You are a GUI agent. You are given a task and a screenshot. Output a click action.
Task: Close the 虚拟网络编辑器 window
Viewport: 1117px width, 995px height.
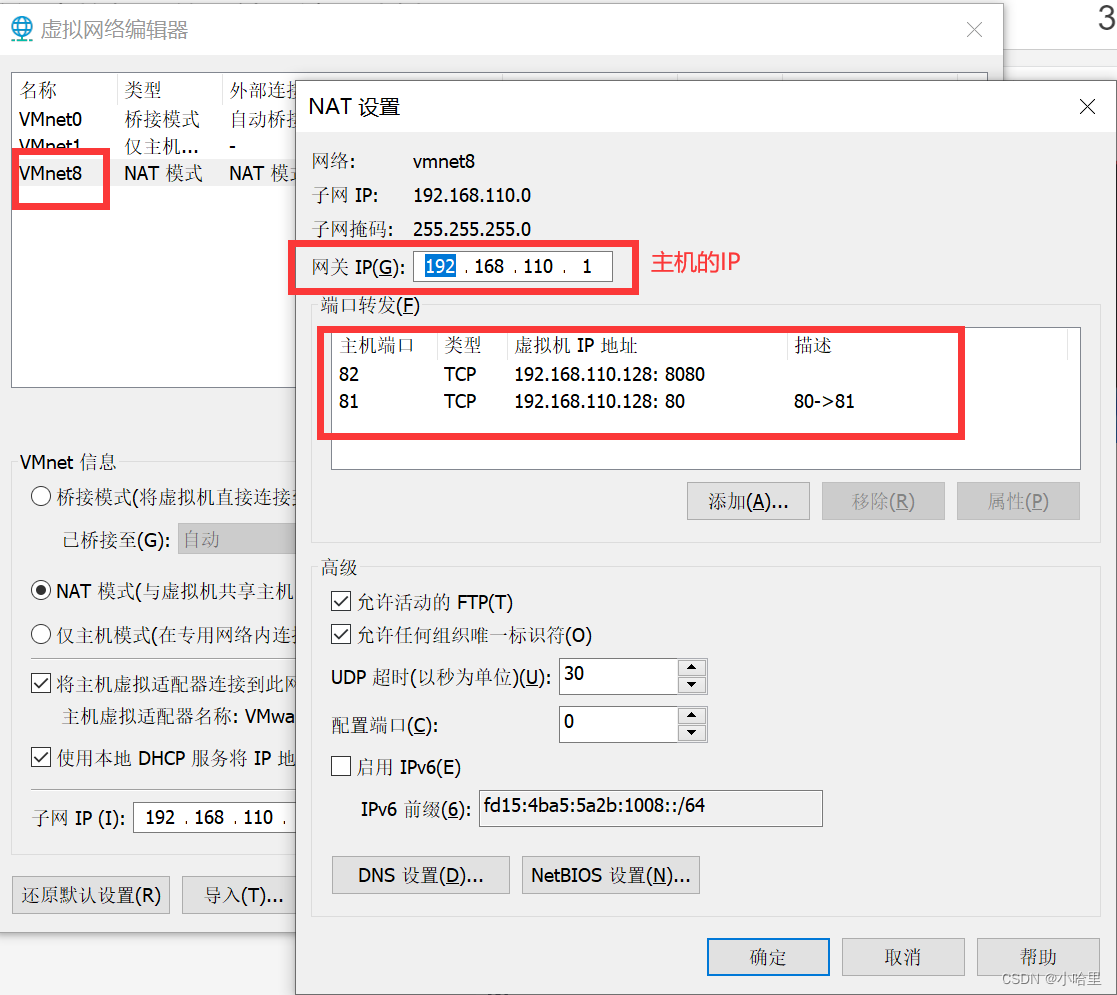tap(974, 29)
